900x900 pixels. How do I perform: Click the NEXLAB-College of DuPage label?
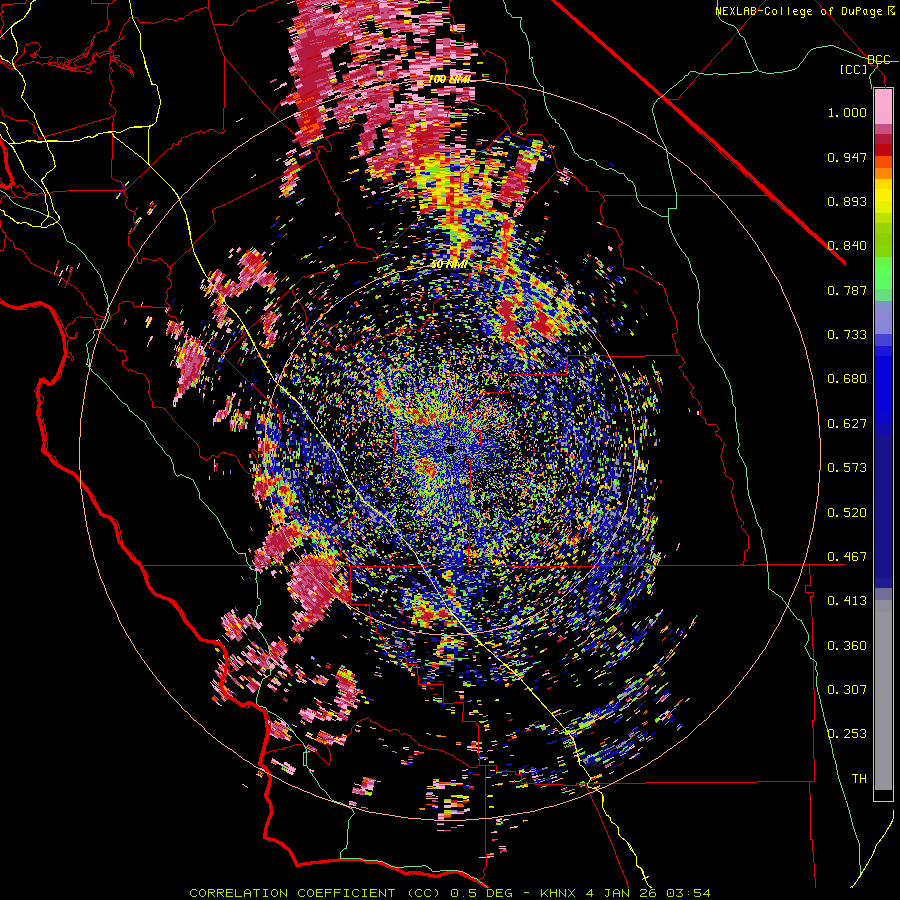(x=804, y=11)
